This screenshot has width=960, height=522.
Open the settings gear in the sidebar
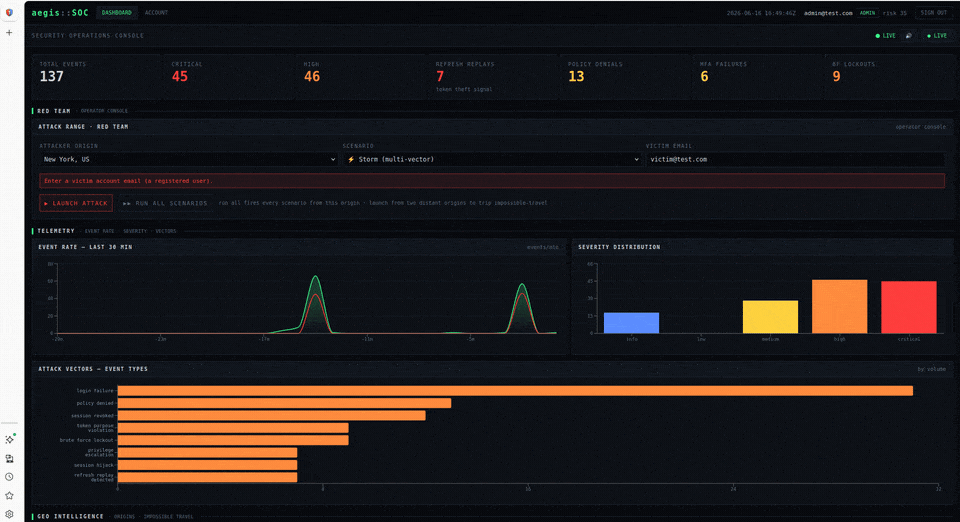pyautogui.click(x=9, y=515)
